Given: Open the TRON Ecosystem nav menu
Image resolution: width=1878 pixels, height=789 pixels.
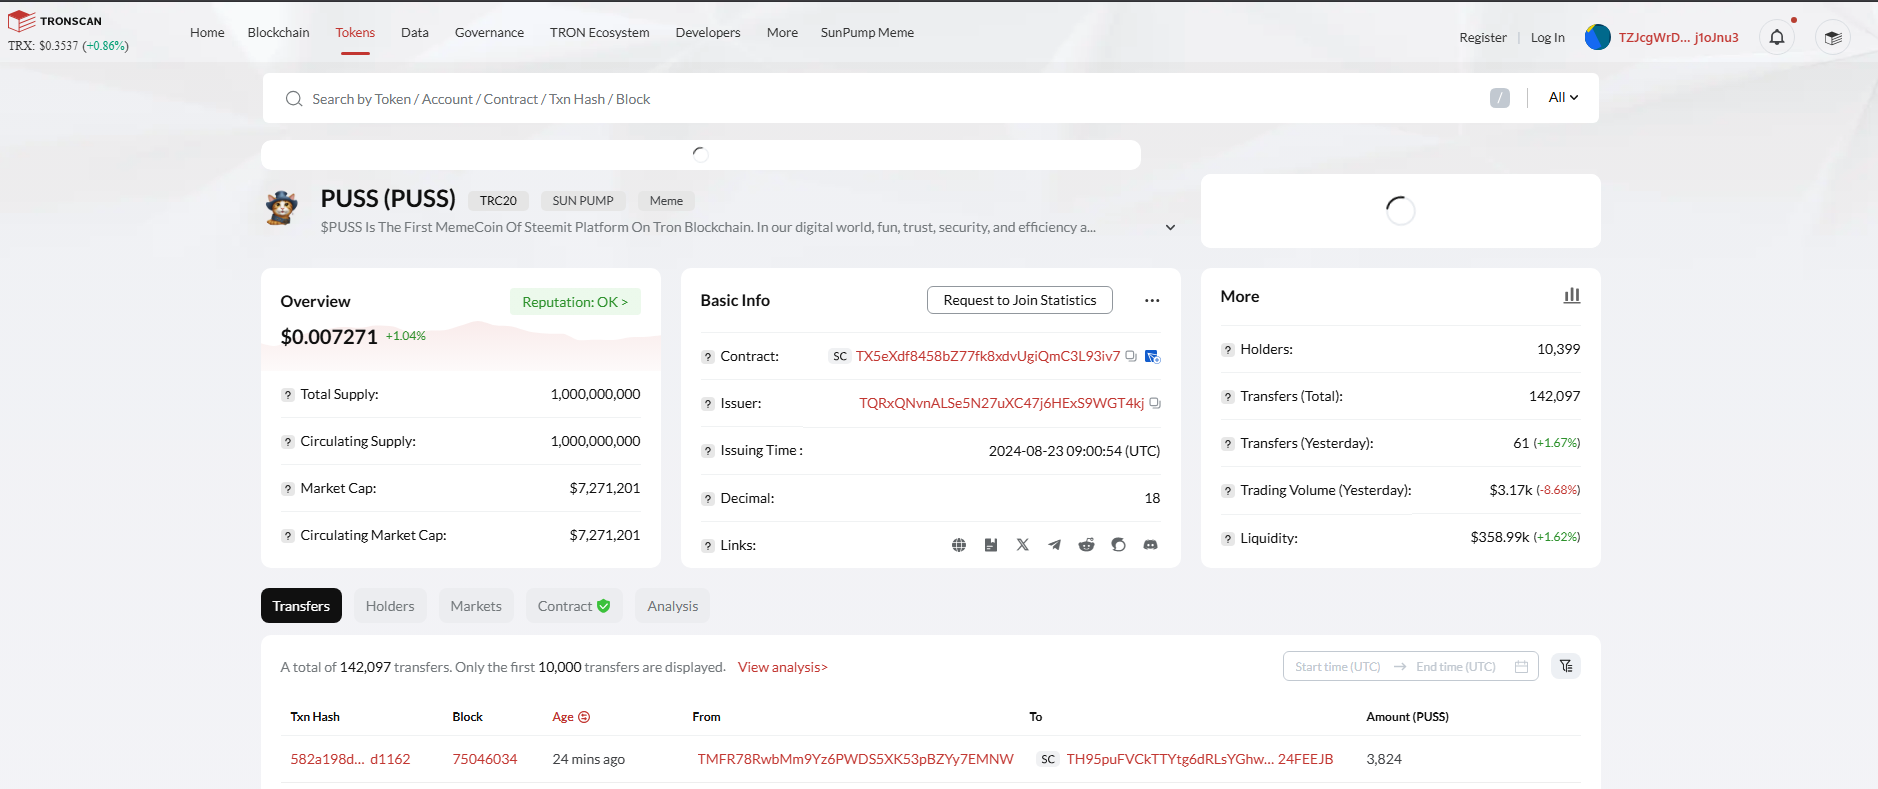Looking at the screenshot, I should (600, 32).
